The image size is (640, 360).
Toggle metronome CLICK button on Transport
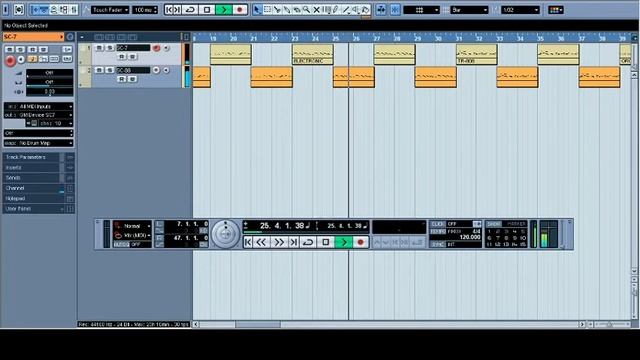point(437,224)
